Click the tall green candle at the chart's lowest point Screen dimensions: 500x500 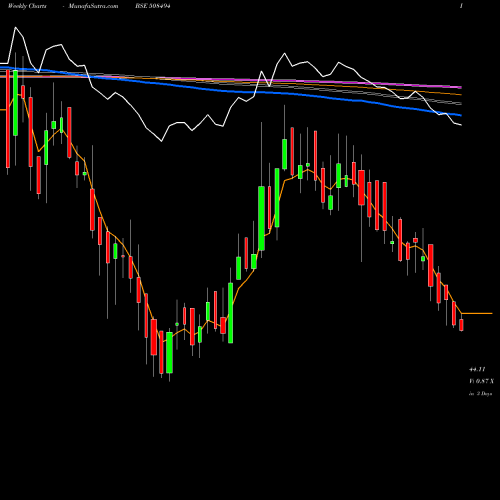[x=169, y=352]
